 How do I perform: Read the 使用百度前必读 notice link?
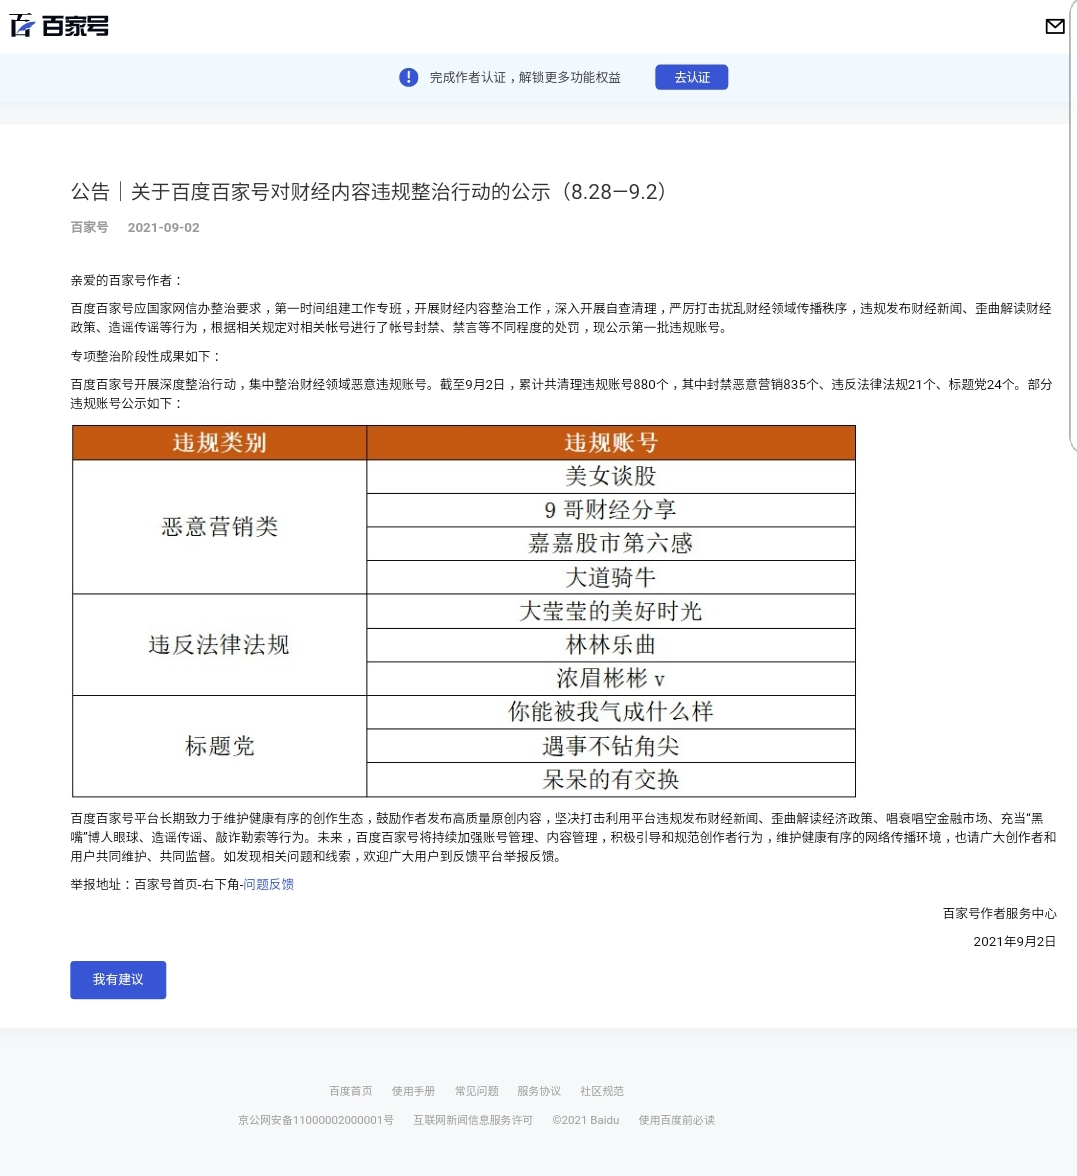click(x=675, y=1120)
